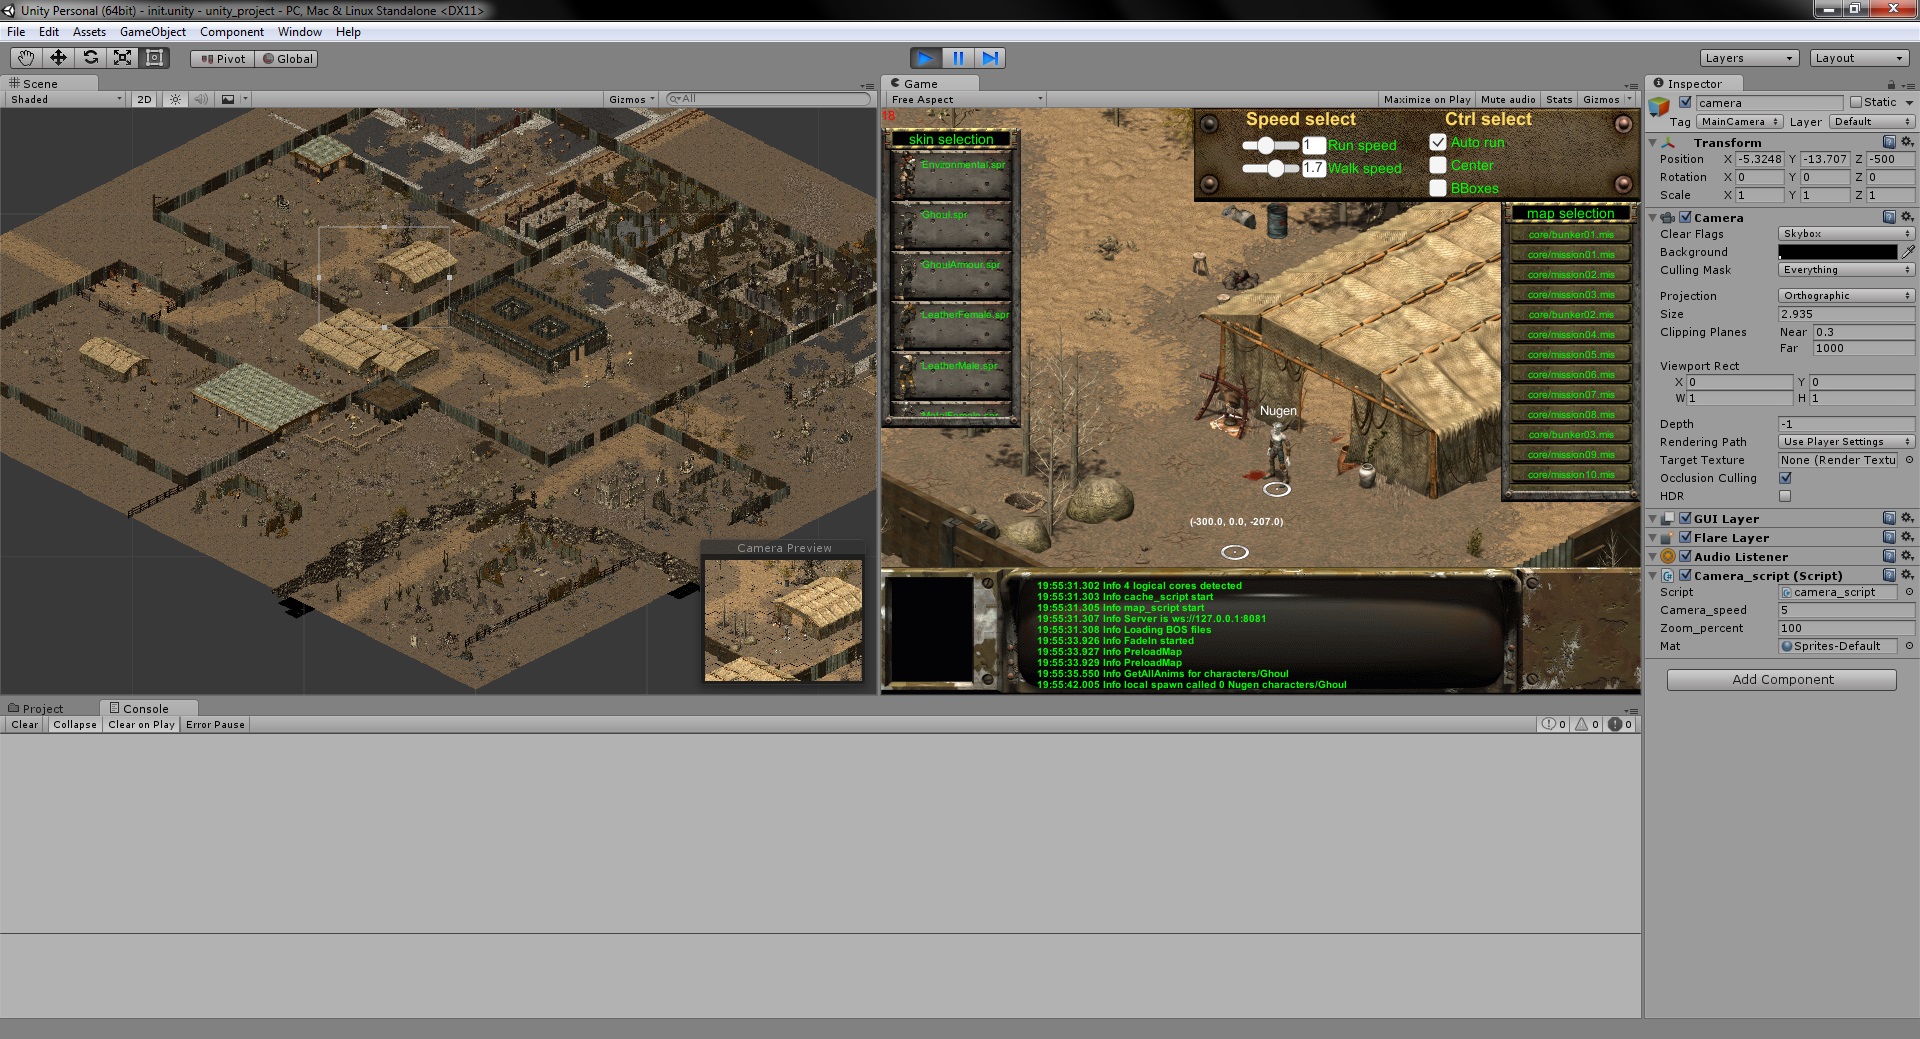Open Clear Flags Skybox dropdown
The height and width of the screenshot is (1039, 1920).
[x=1846, y=233]
